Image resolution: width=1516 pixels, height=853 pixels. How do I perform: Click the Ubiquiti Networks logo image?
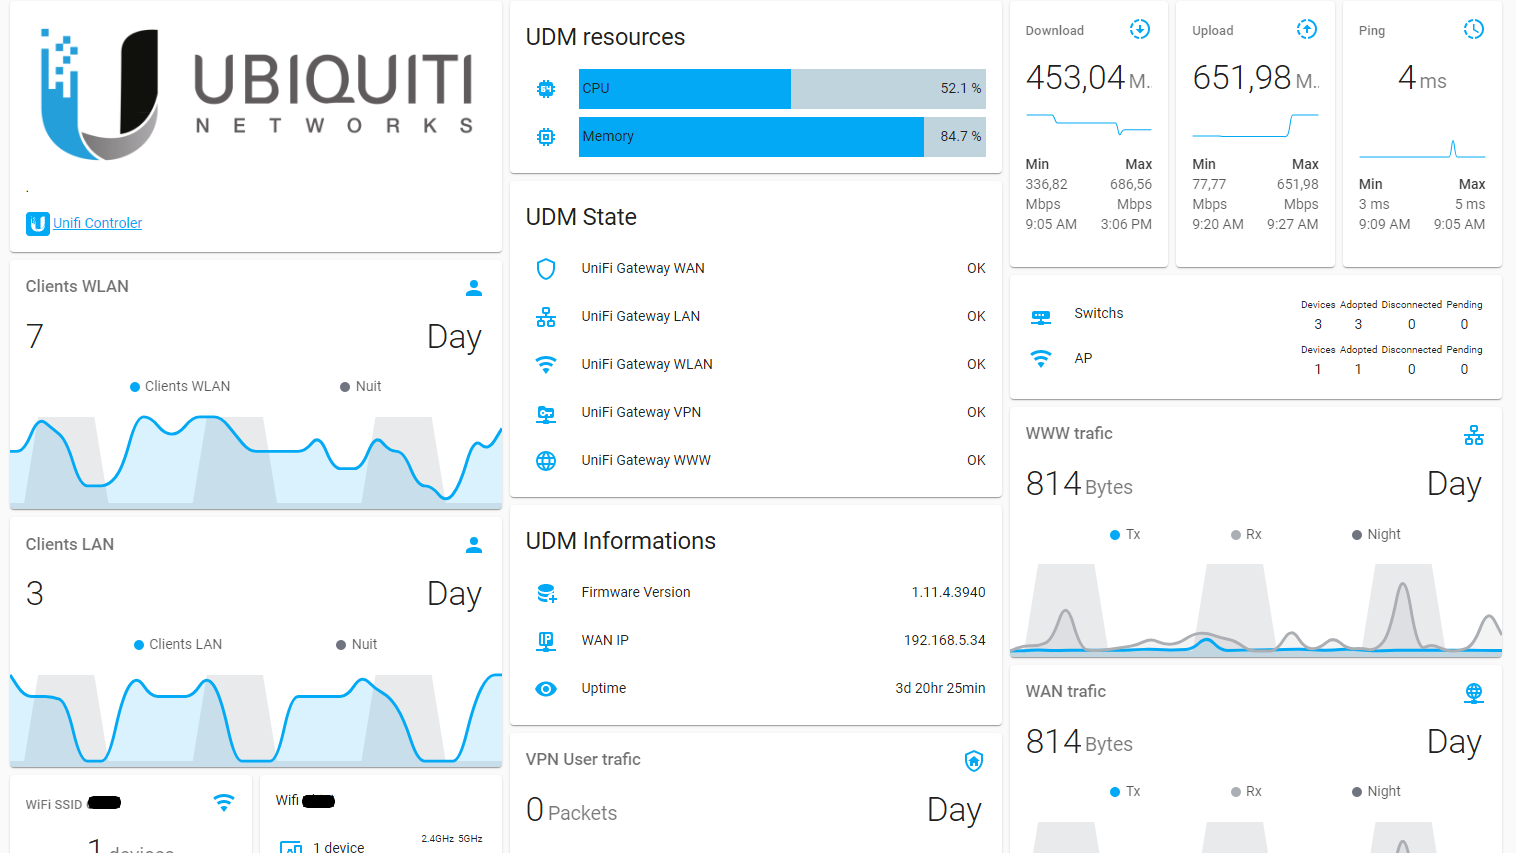click(256, 95)
